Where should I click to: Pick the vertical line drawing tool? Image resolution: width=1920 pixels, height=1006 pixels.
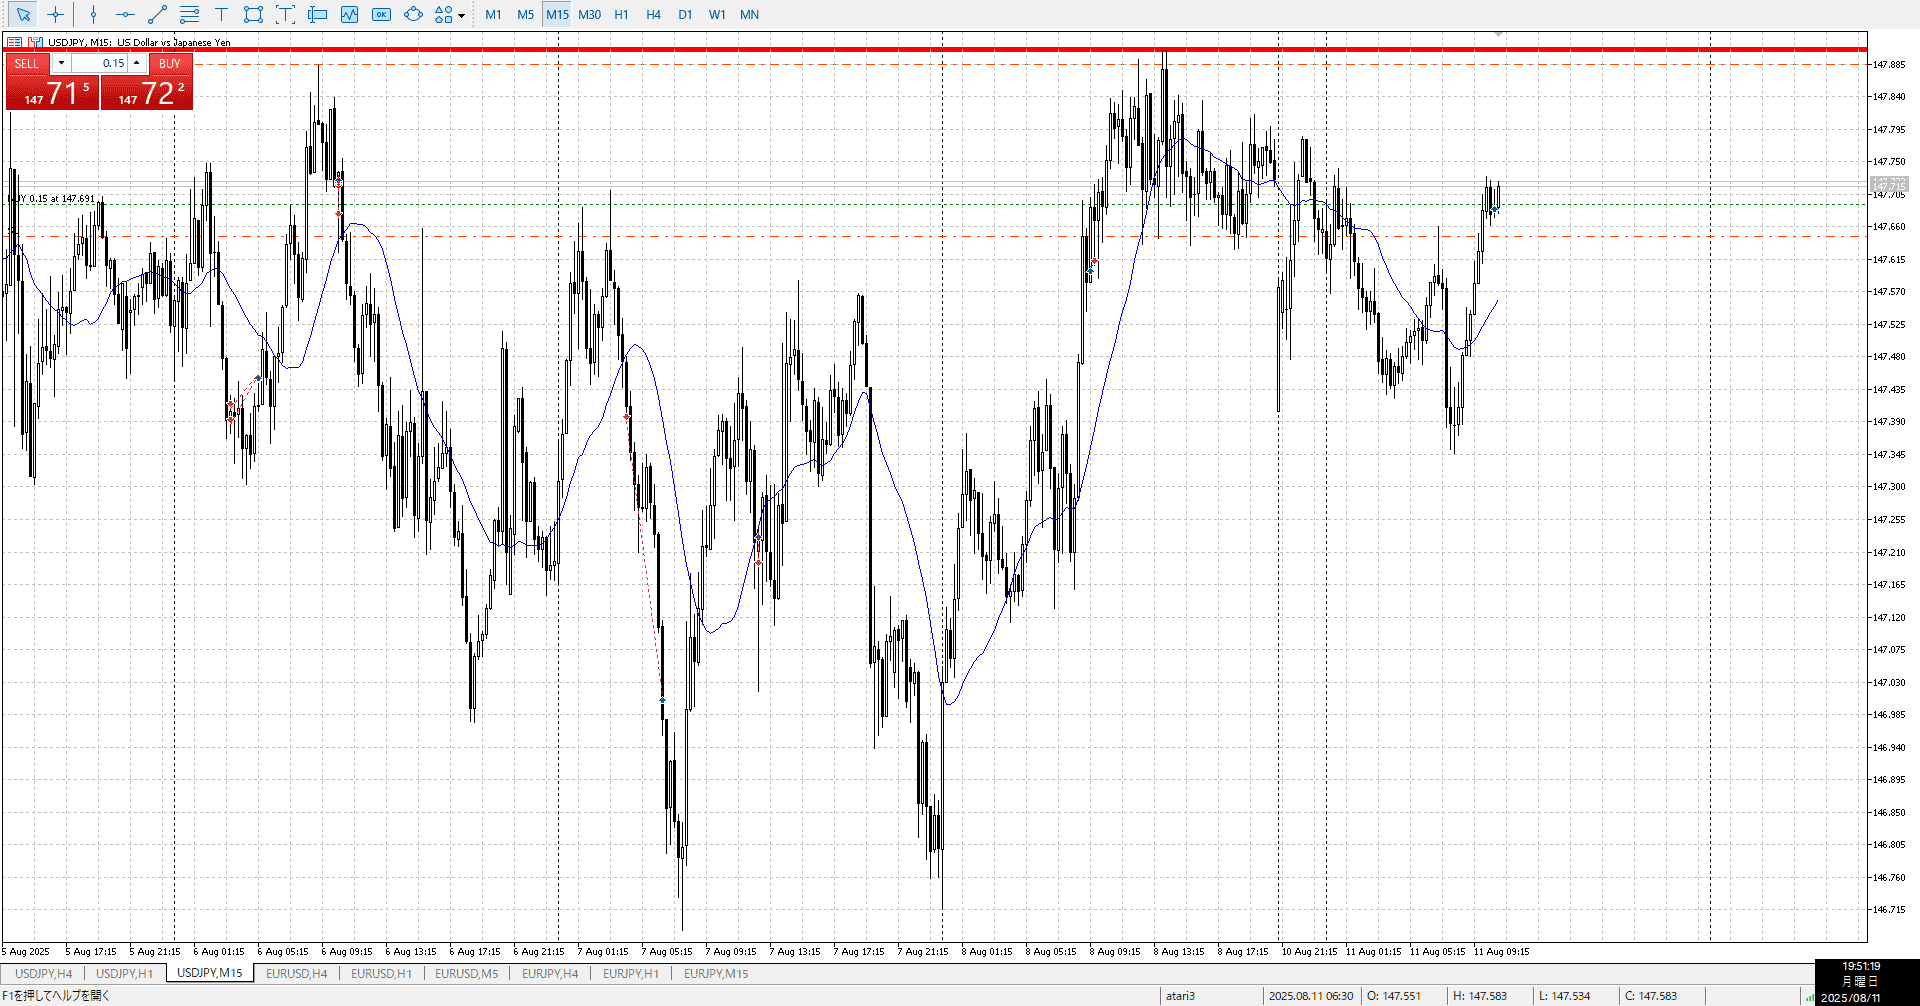click(x=93, y=15)
